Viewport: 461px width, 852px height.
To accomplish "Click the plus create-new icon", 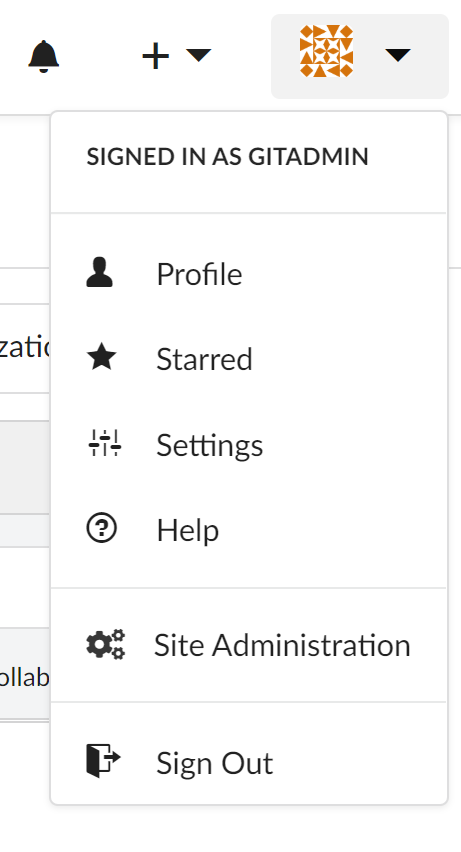I will (156, 56).
